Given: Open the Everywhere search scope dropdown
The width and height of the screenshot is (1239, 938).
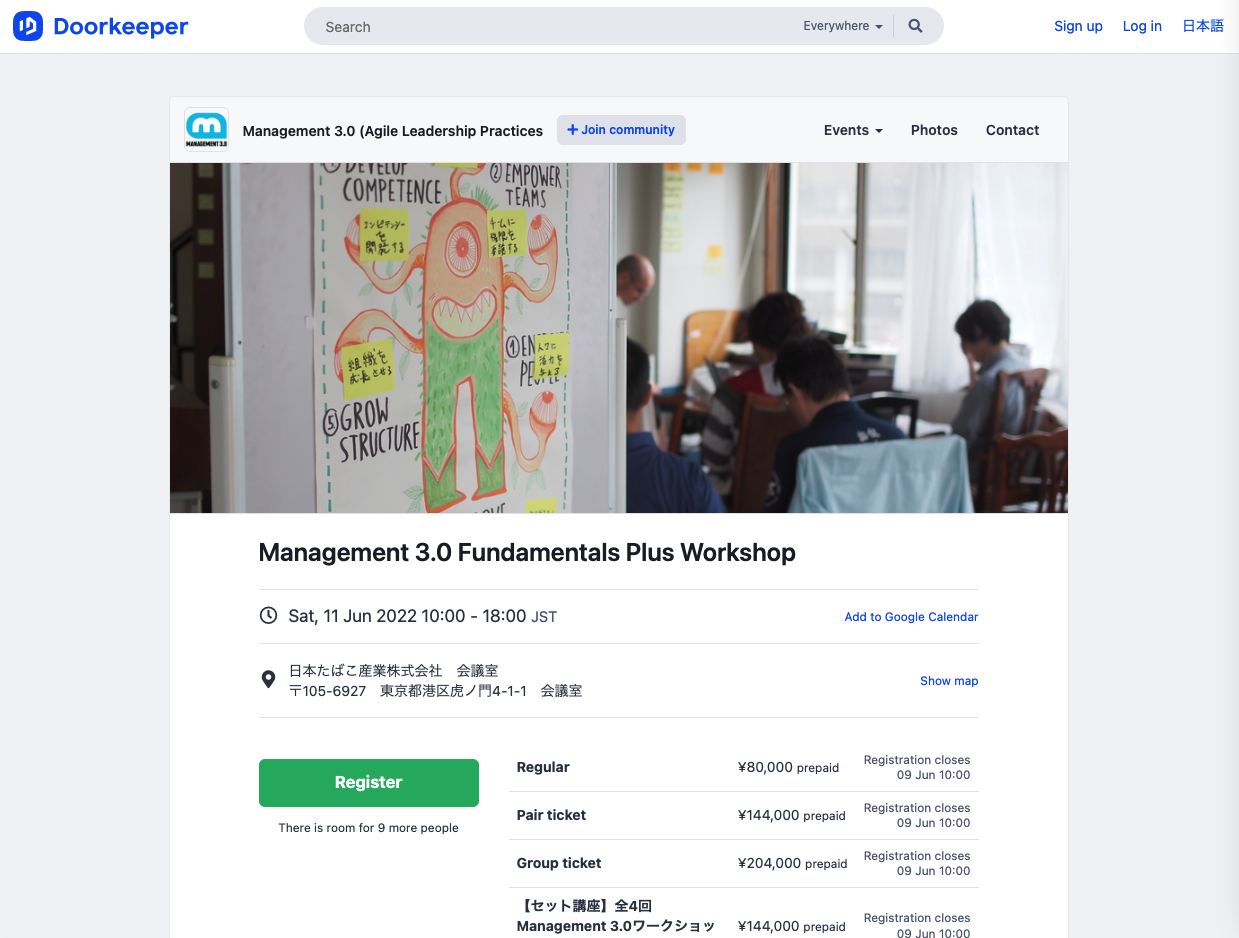Looking at the screenshot, I should tap(843, 26).
